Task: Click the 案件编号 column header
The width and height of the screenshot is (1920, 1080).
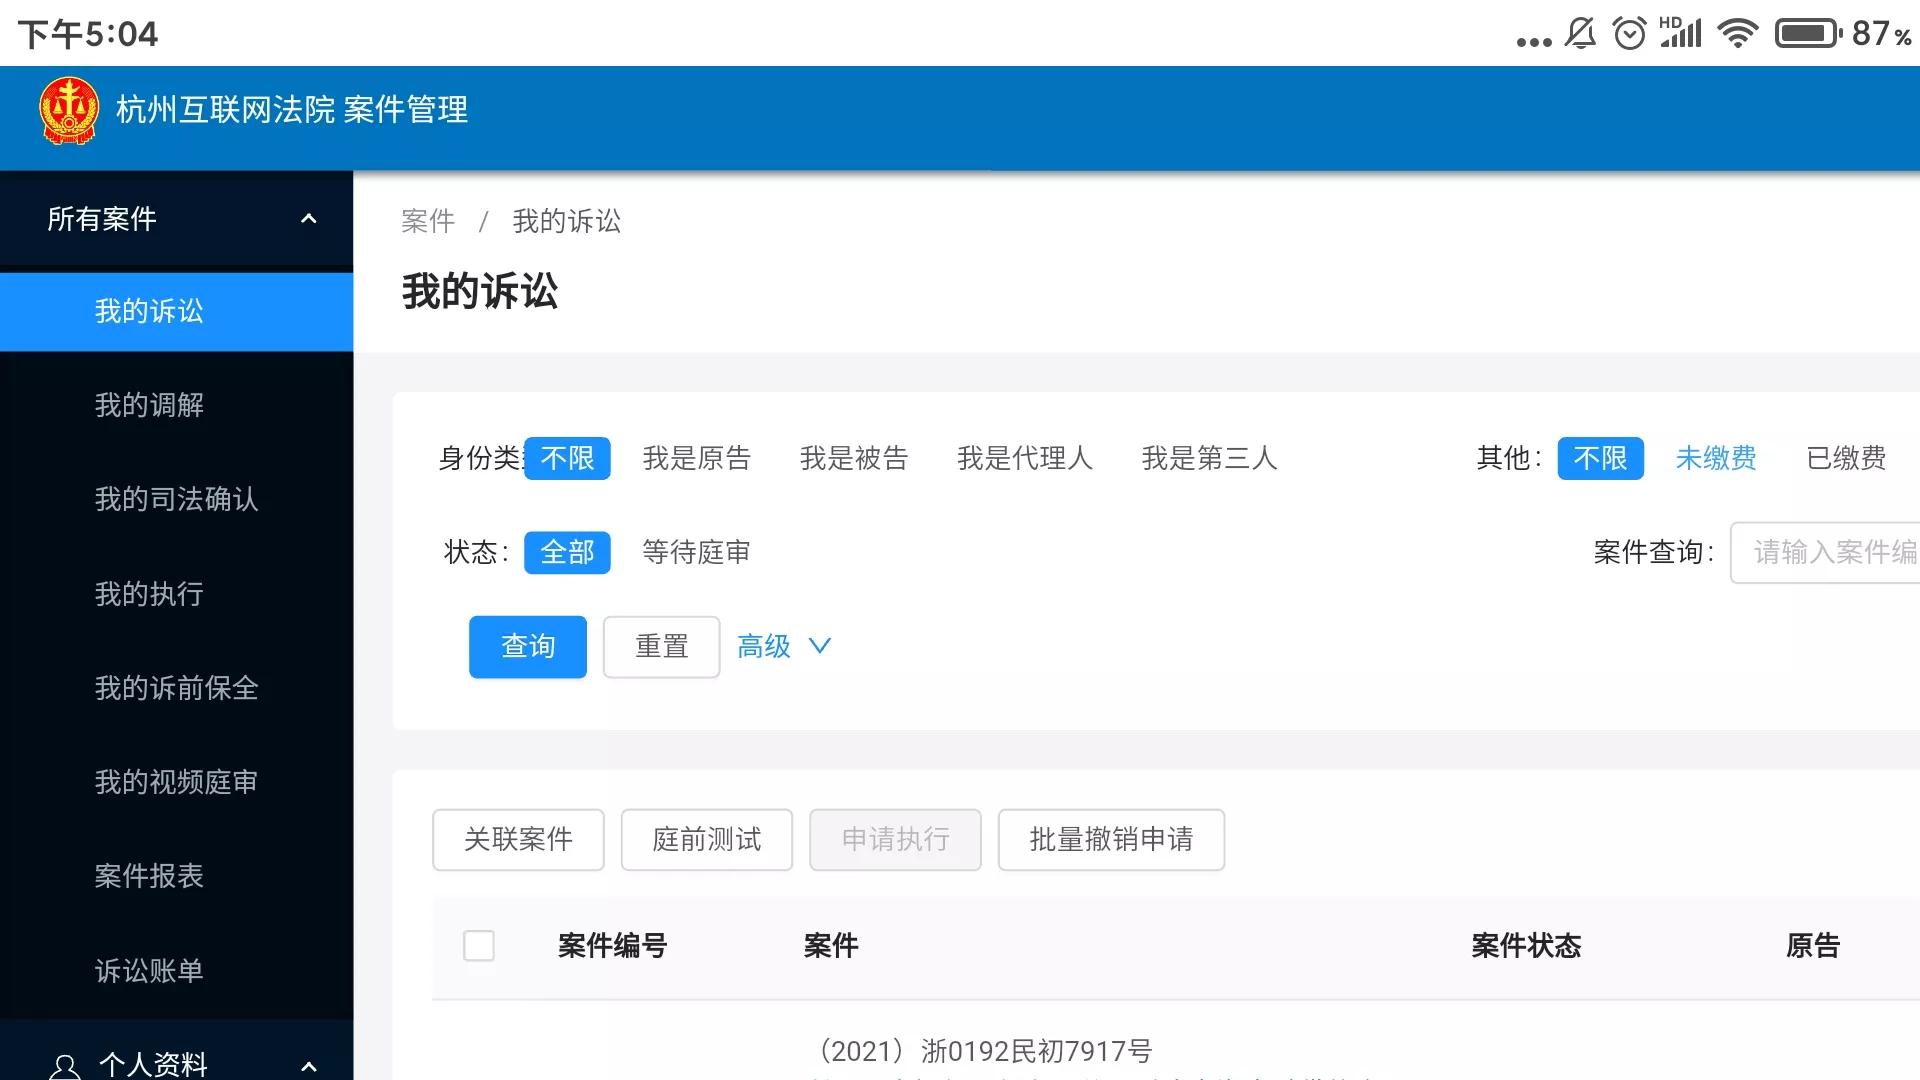Action: [613, 946]
